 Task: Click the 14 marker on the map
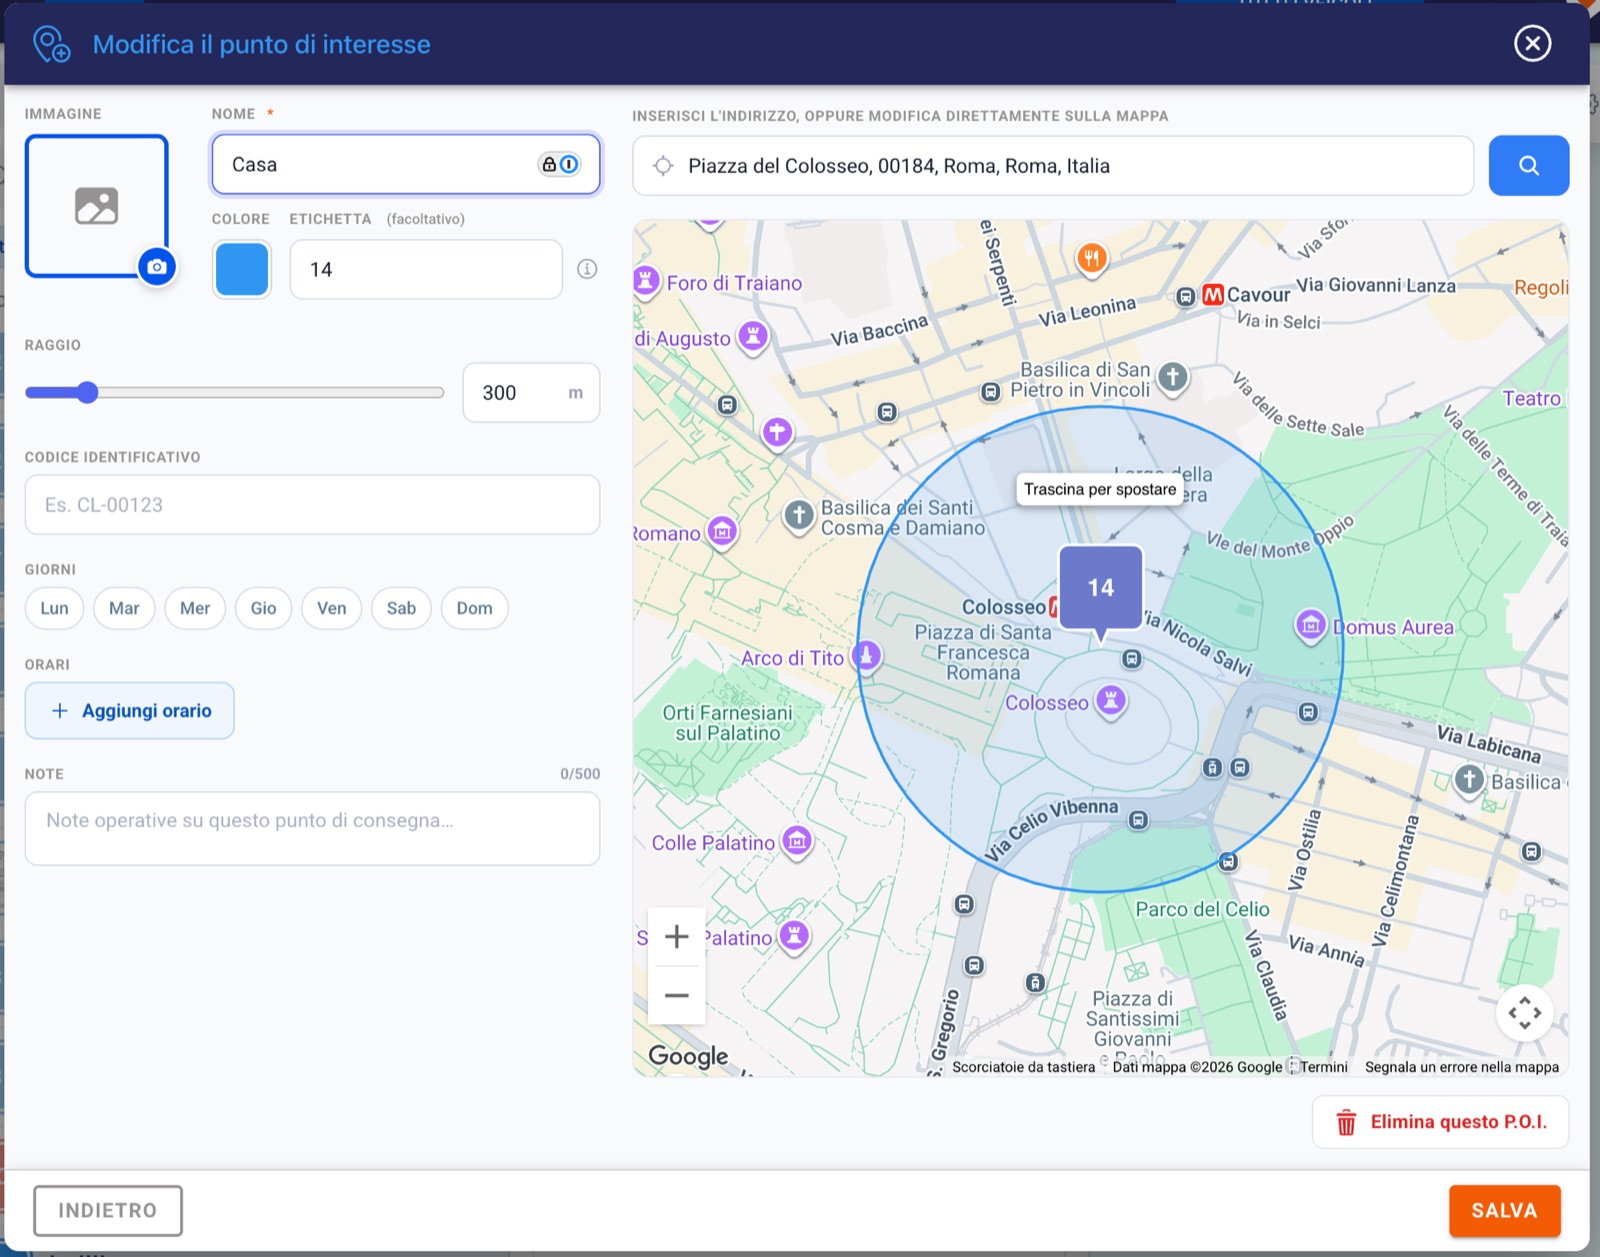coord(1101,589)
